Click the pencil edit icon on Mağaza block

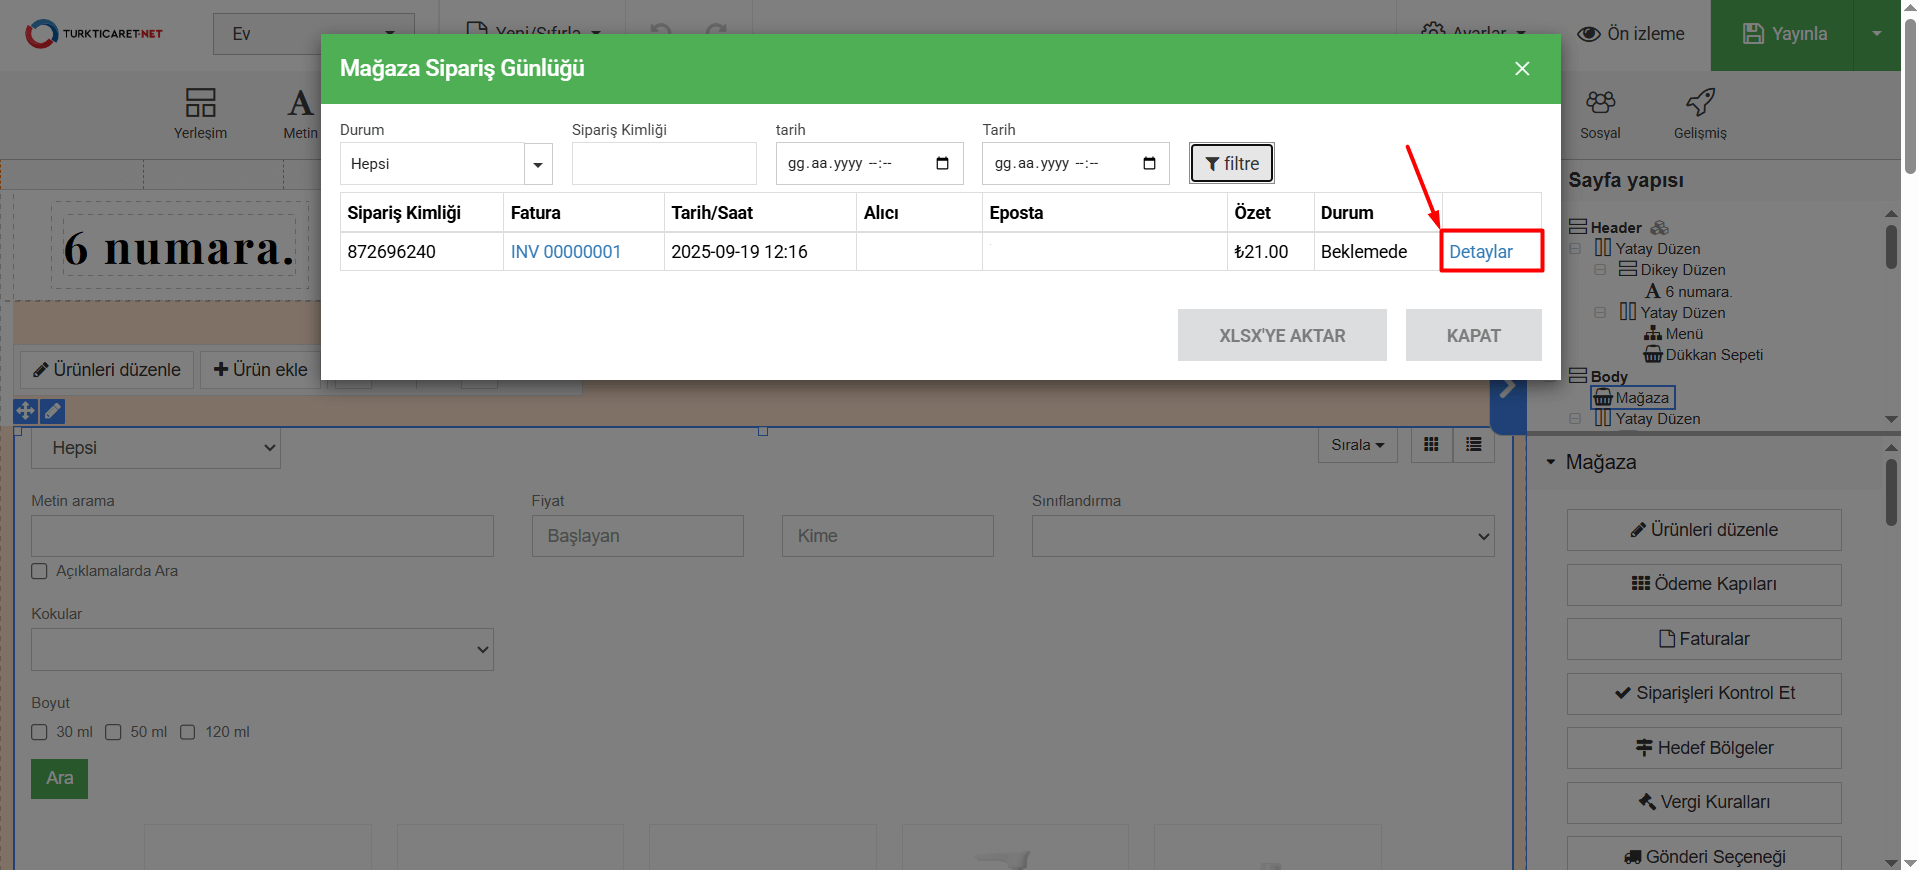tap(53, 411)
